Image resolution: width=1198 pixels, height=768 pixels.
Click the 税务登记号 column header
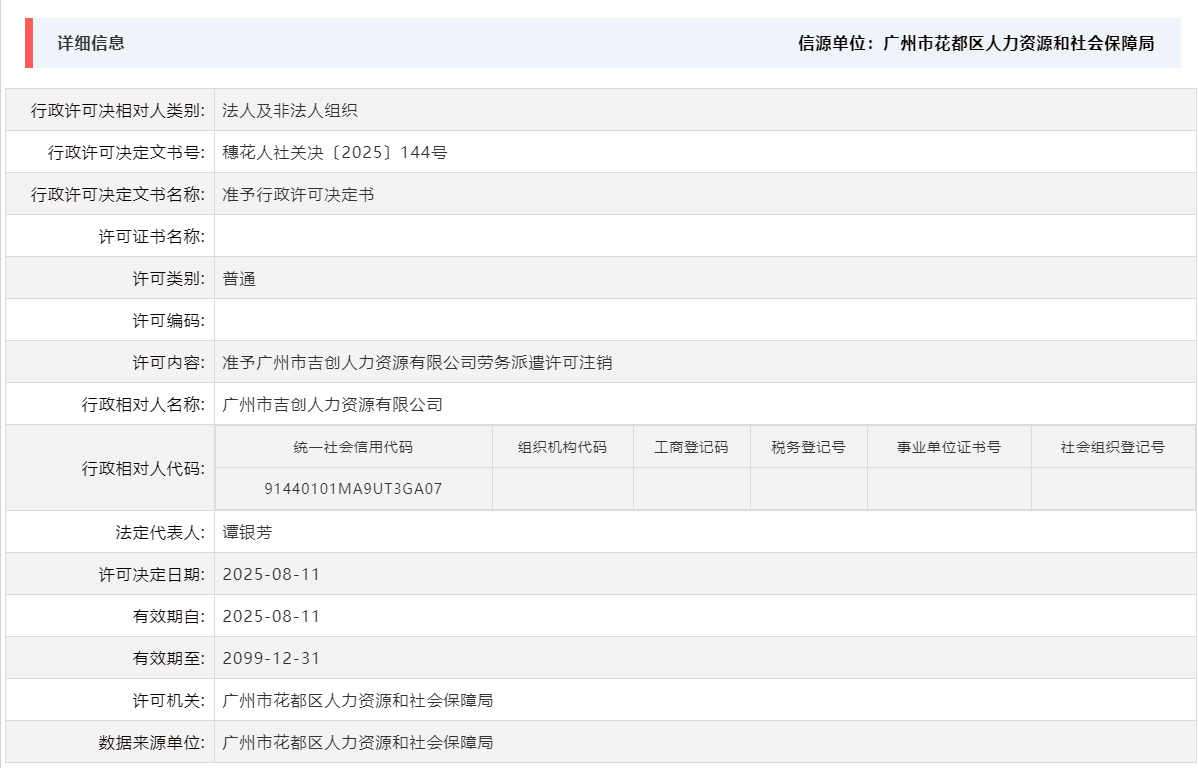[808, 447]
